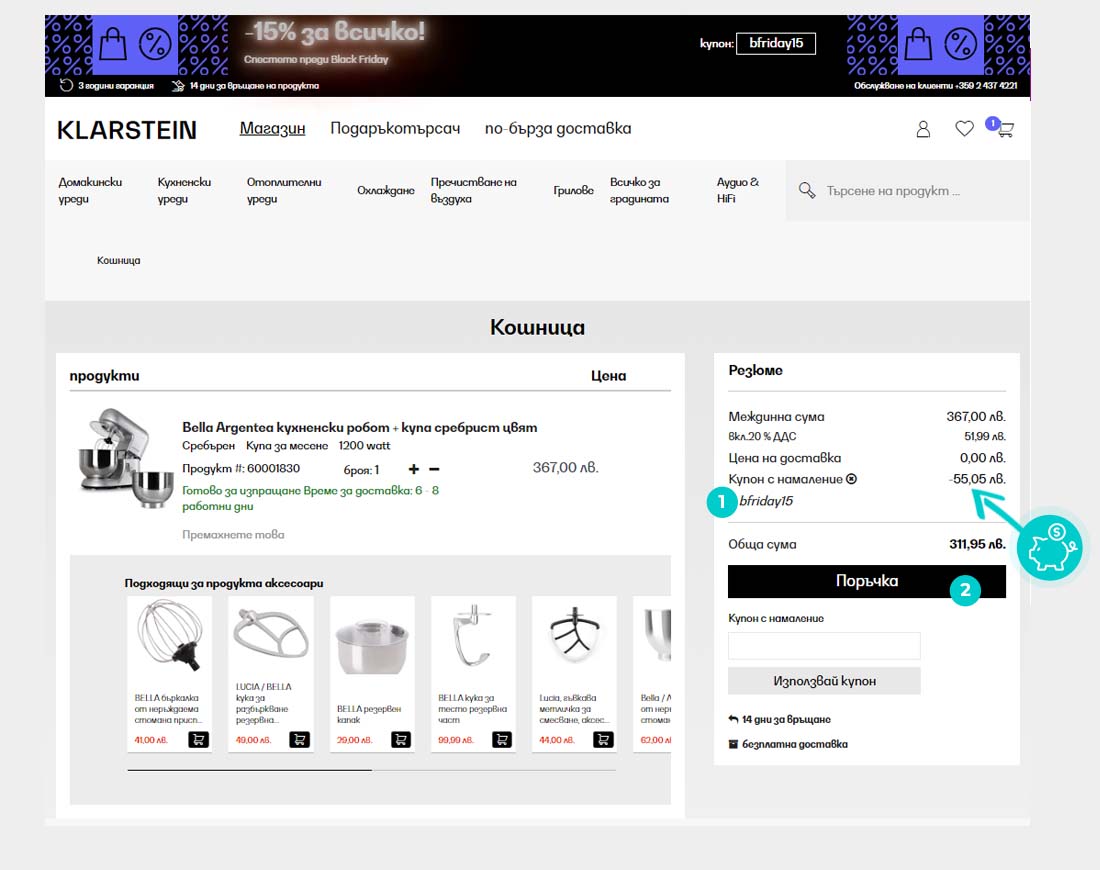Click the 99,99 лв. accessory price
This screenshot has height=870, width=1100.
point(455,740)
